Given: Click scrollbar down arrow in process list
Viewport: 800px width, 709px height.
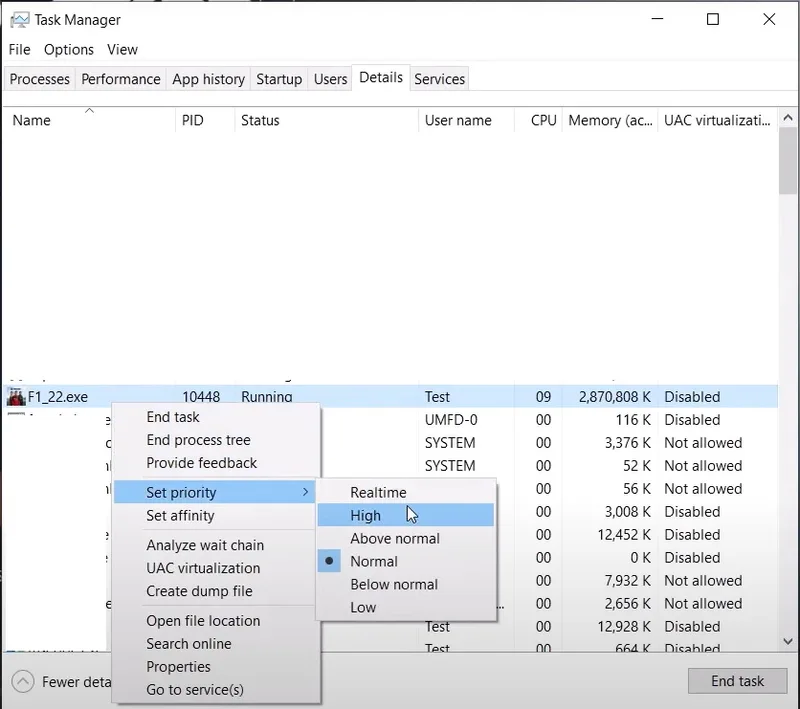Looking at the screenshot, I should [788, 641].
